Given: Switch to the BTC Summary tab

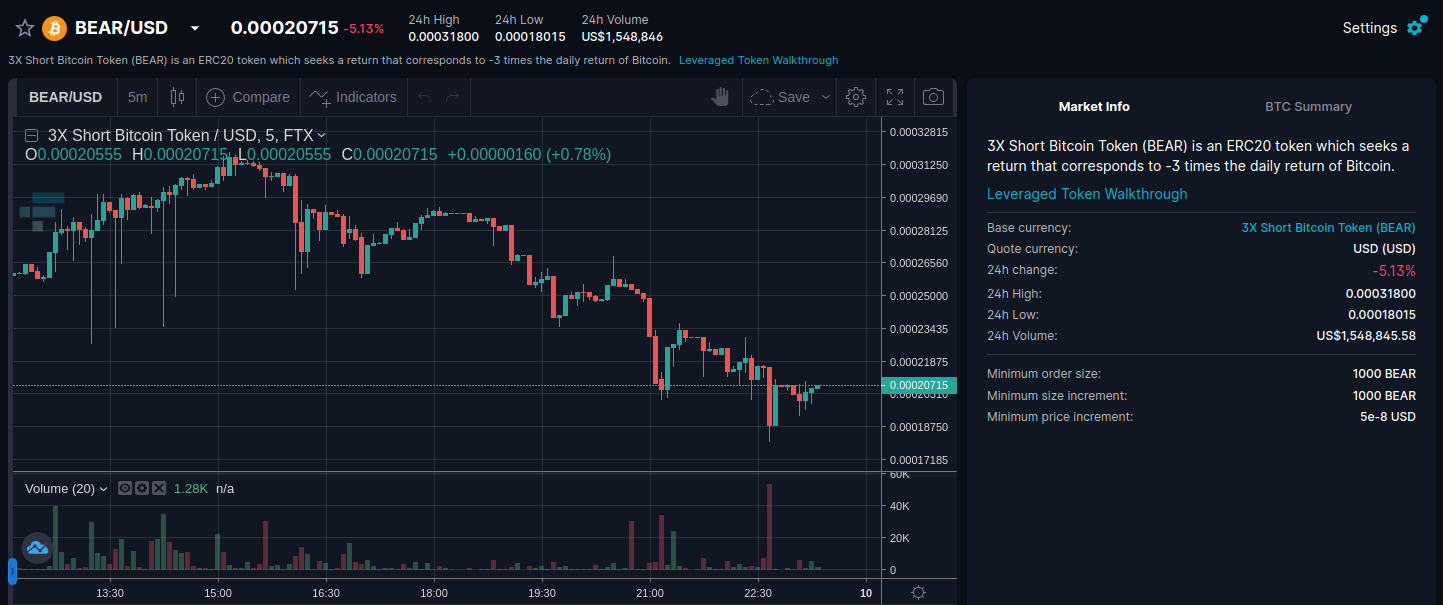Looking at the screenshot, I should tap(1308, 107).
